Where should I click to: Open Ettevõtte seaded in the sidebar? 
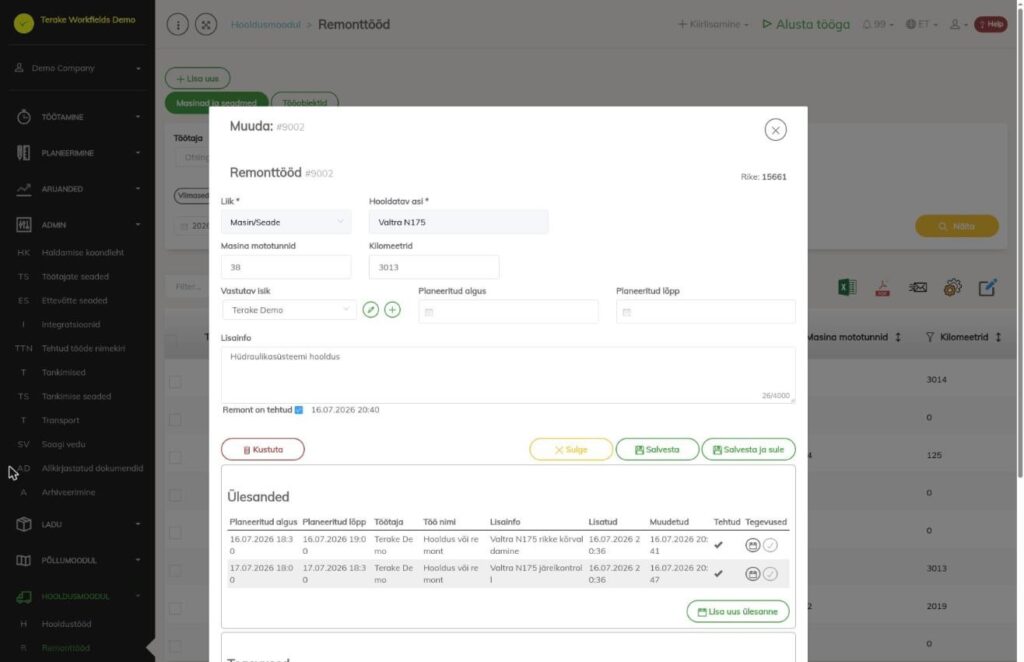coord(74,300)
